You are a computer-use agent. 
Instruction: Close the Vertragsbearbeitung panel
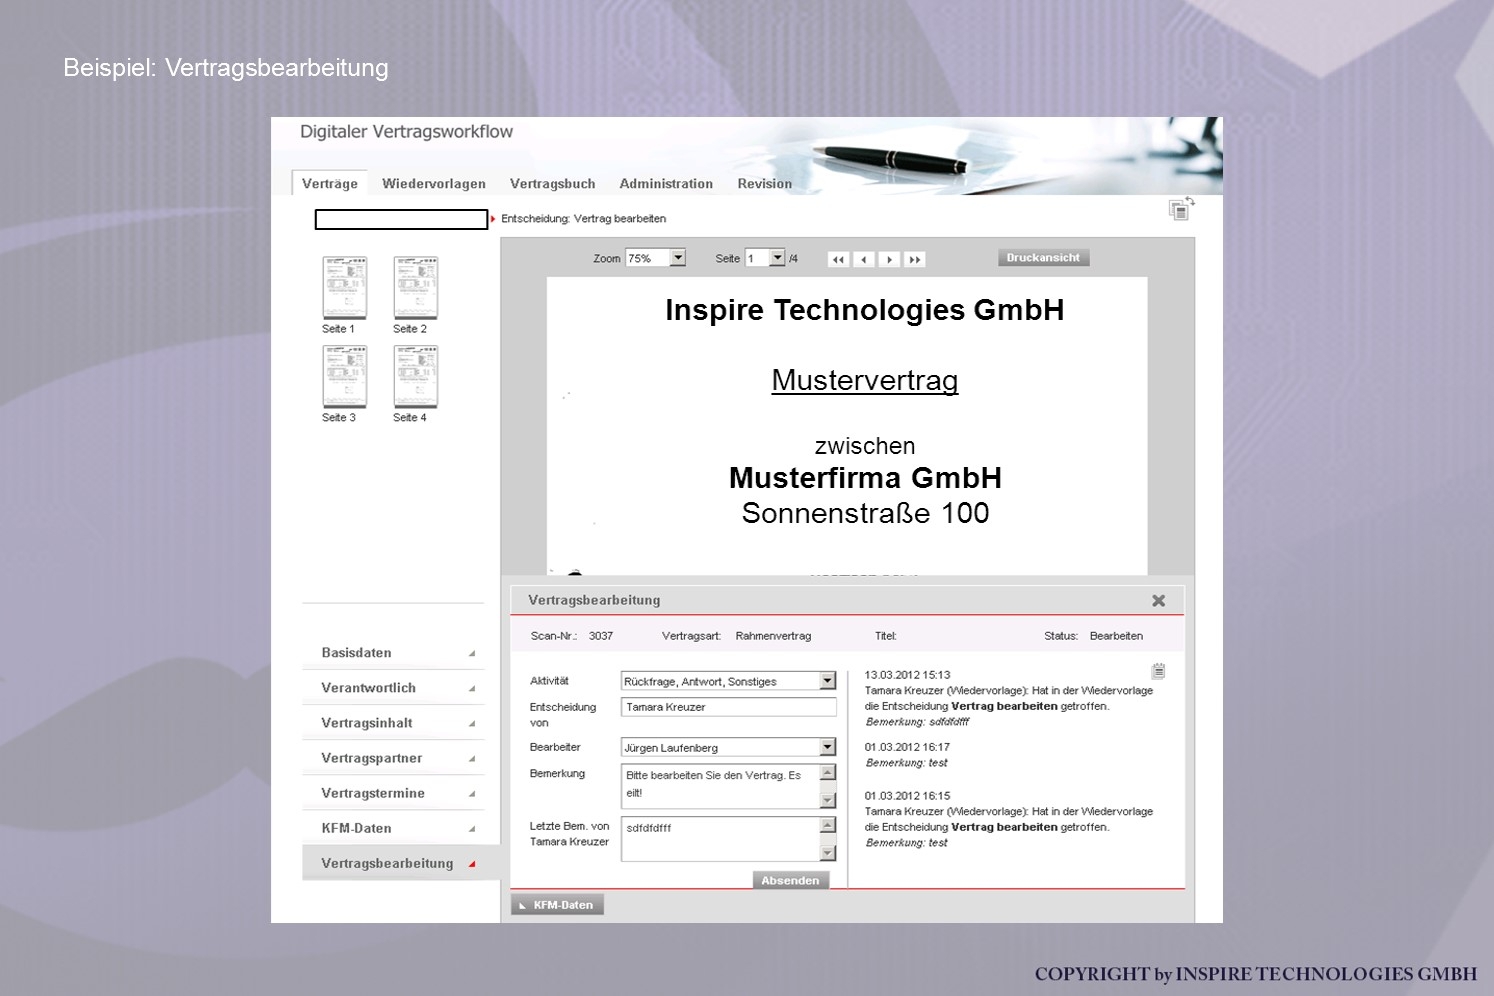click(1158, 600)
